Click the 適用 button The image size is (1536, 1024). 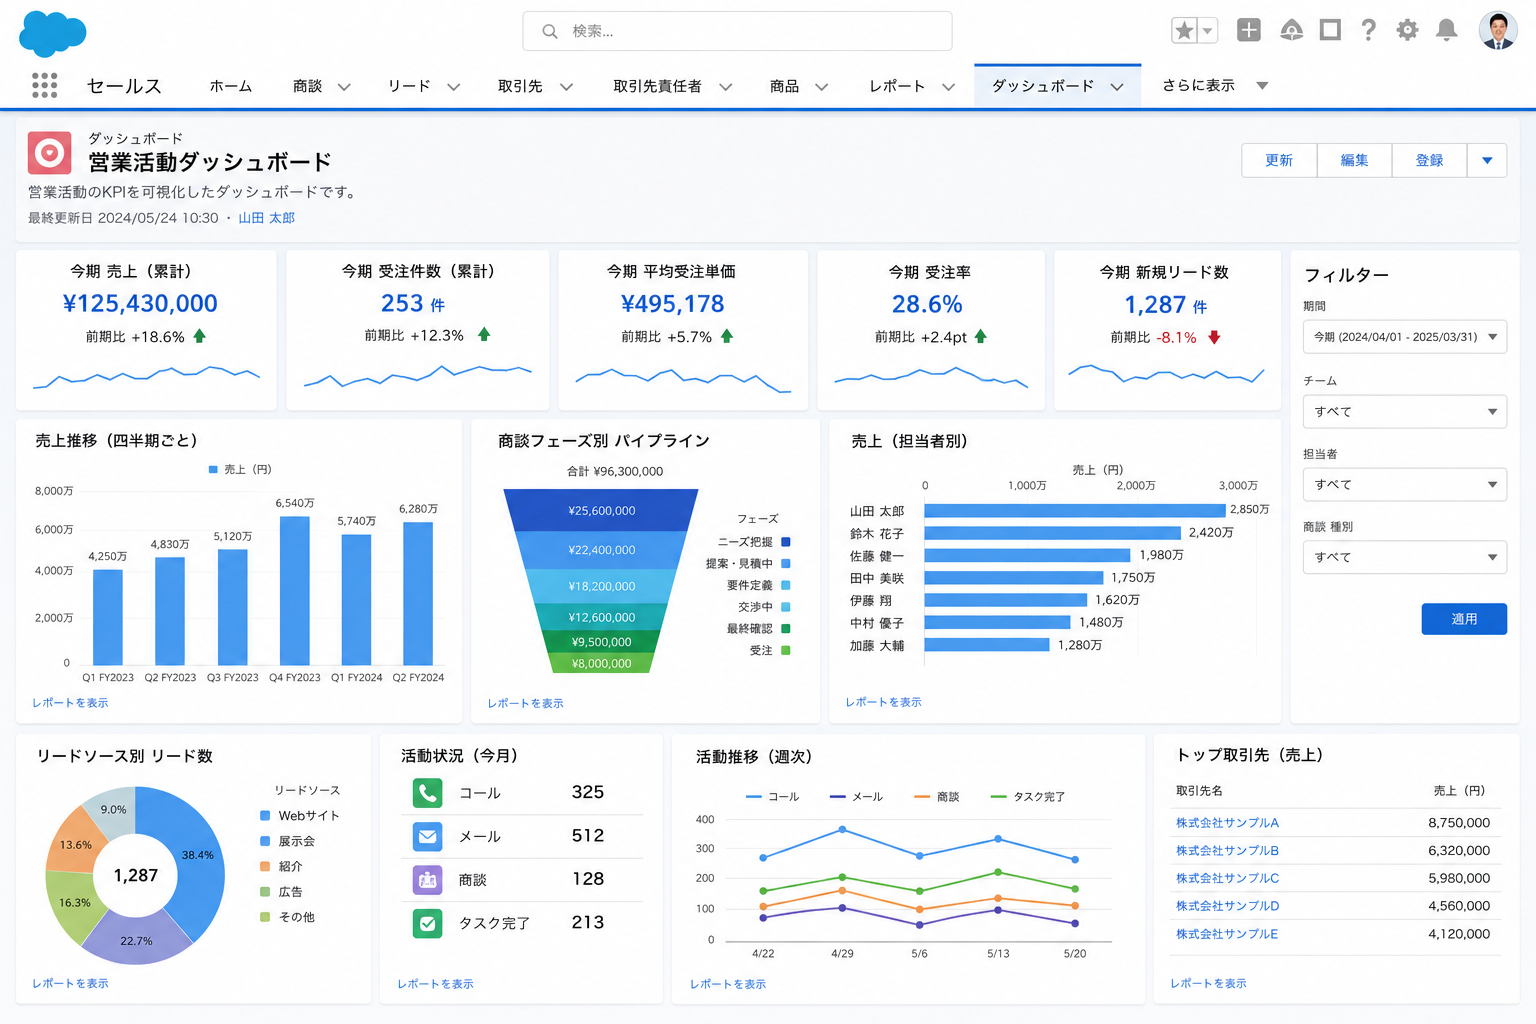pos(1464,619)
